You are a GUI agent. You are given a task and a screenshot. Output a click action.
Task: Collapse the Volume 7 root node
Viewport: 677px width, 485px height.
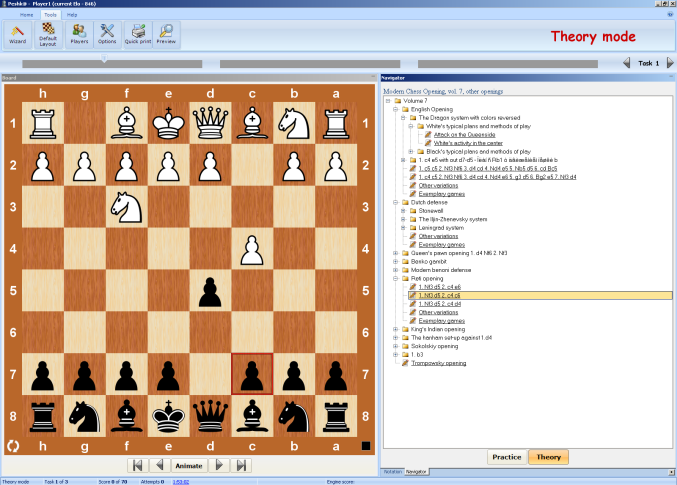pos(388,101)
